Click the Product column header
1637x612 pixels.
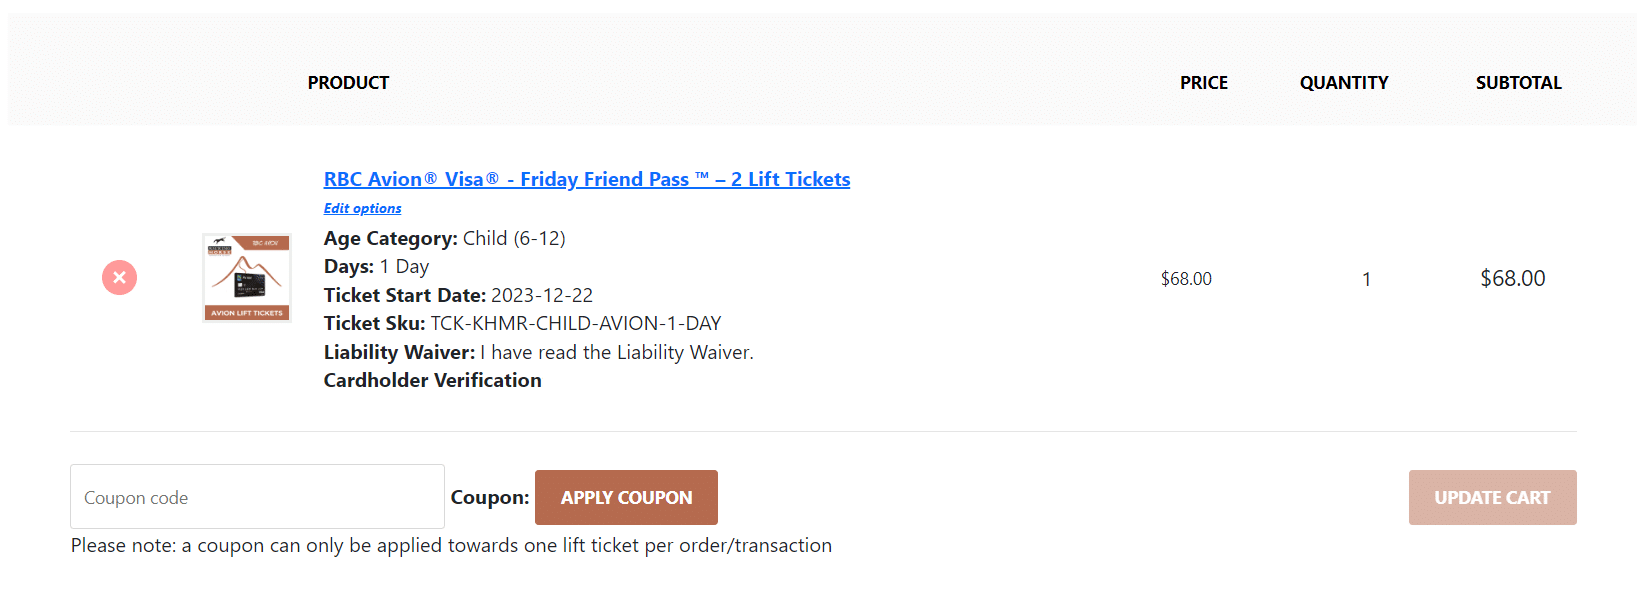(348, 83)
